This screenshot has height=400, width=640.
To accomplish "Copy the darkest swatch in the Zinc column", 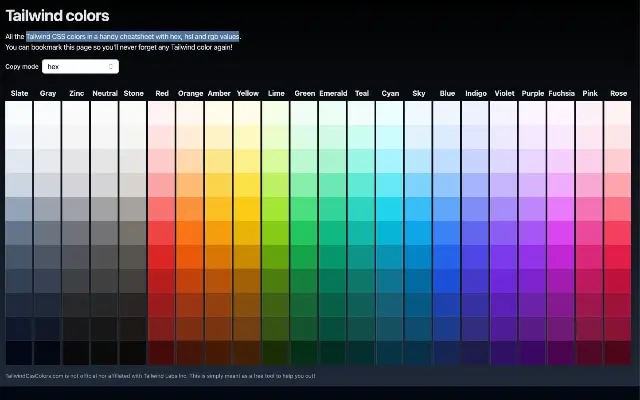I will coord(76,353).
